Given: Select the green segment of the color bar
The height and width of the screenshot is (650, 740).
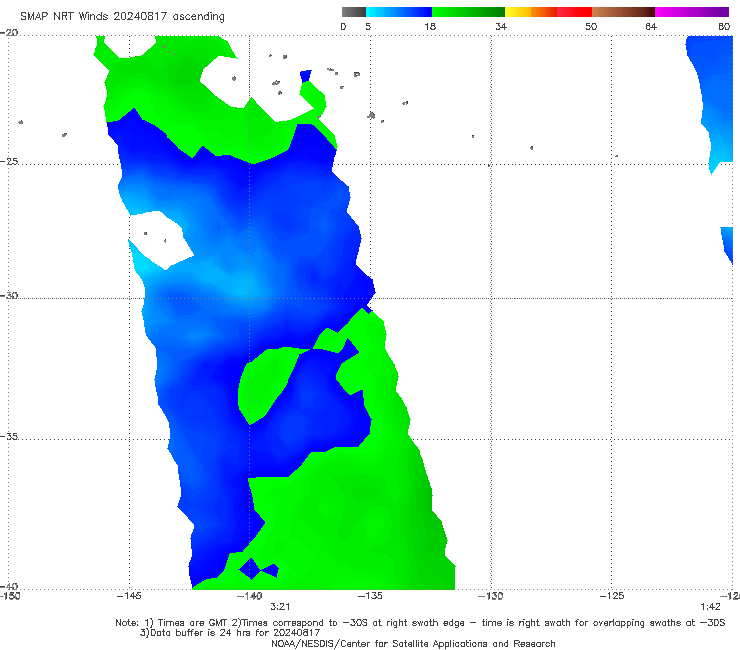Looking at the screenshot, I should (x=468, y=12).
